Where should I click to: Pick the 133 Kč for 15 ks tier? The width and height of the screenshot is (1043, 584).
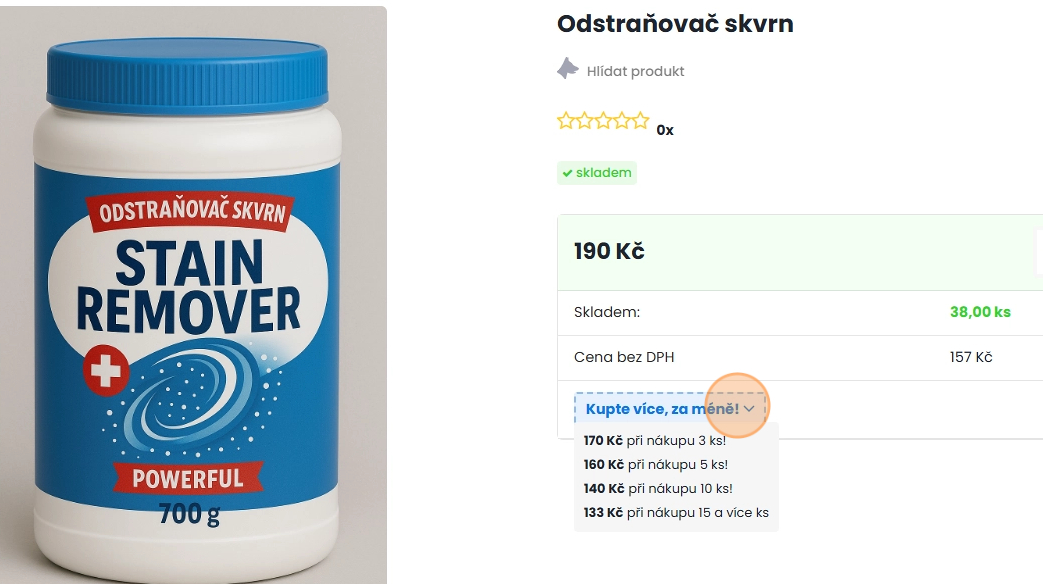pos(676,512)
